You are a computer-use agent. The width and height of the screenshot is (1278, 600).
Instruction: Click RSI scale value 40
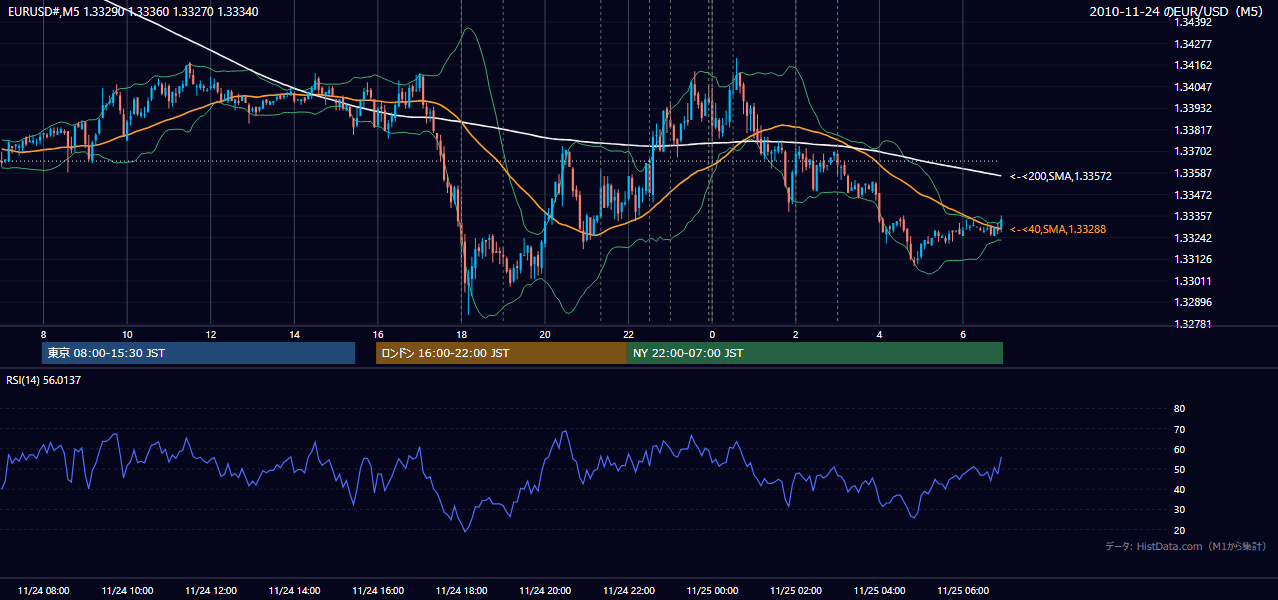(x=1179, y=489)
